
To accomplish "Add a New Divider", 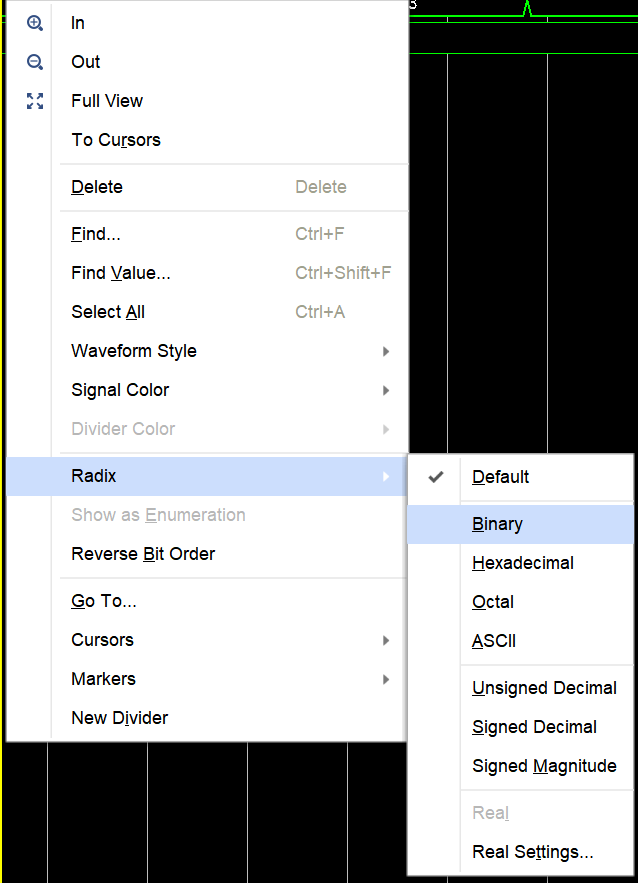I will coord(120,718).
